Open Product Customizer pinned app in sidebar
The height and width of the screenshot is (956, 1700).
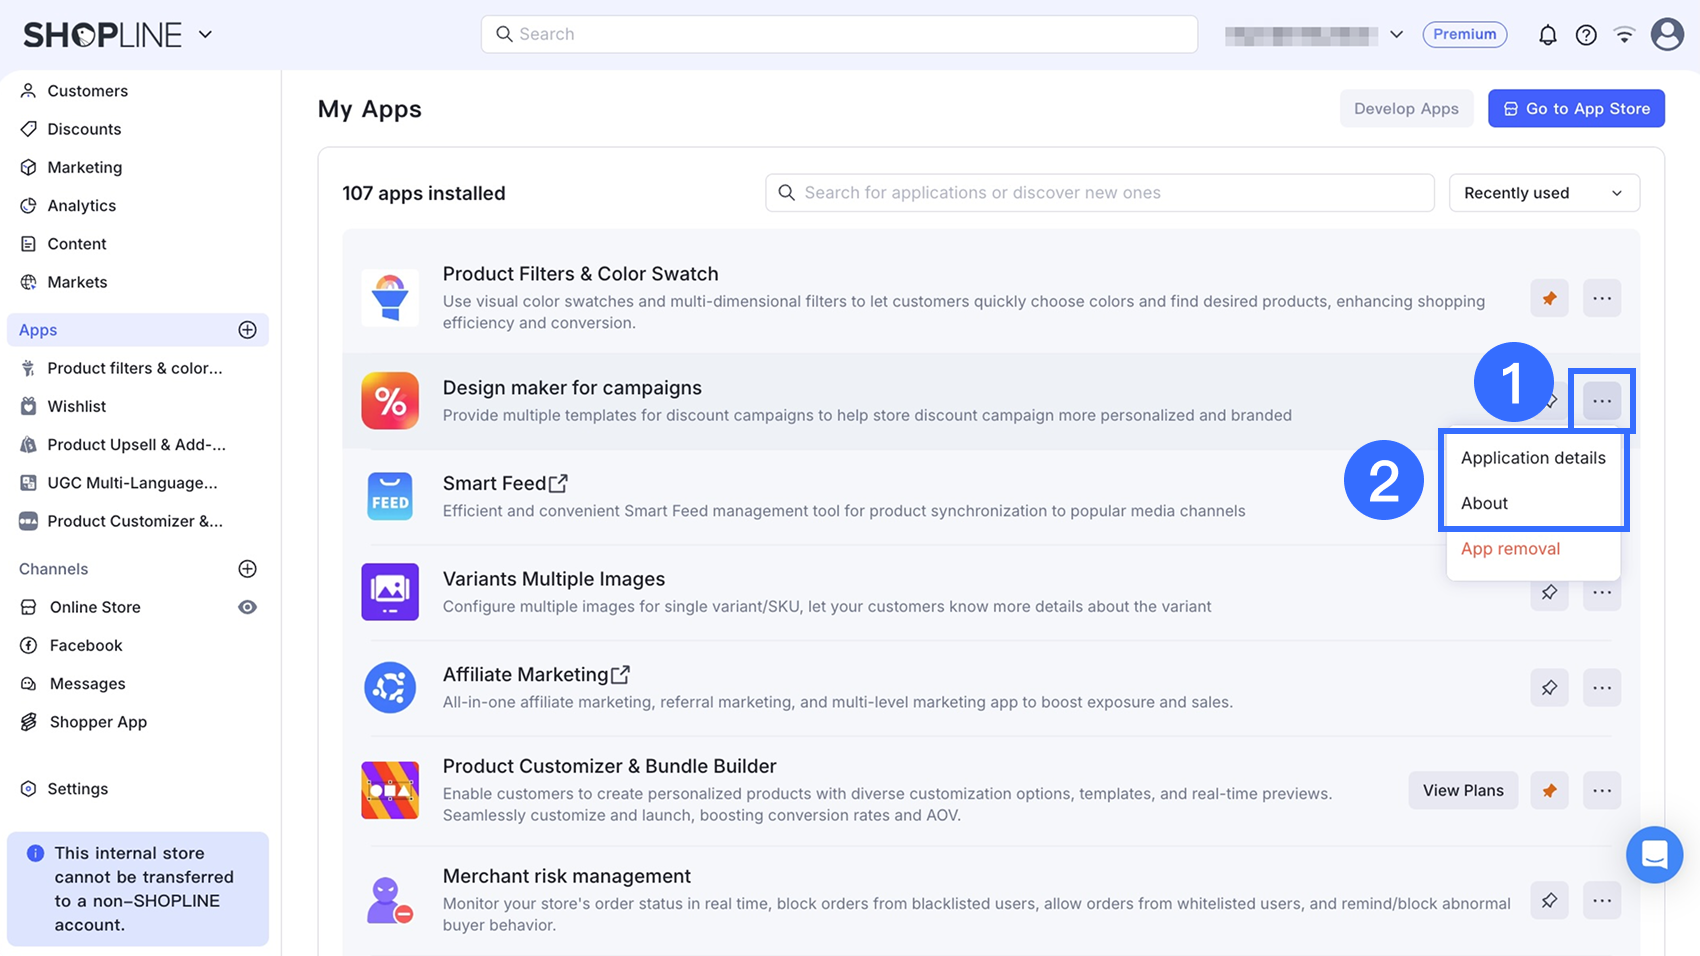pos(137,521)
